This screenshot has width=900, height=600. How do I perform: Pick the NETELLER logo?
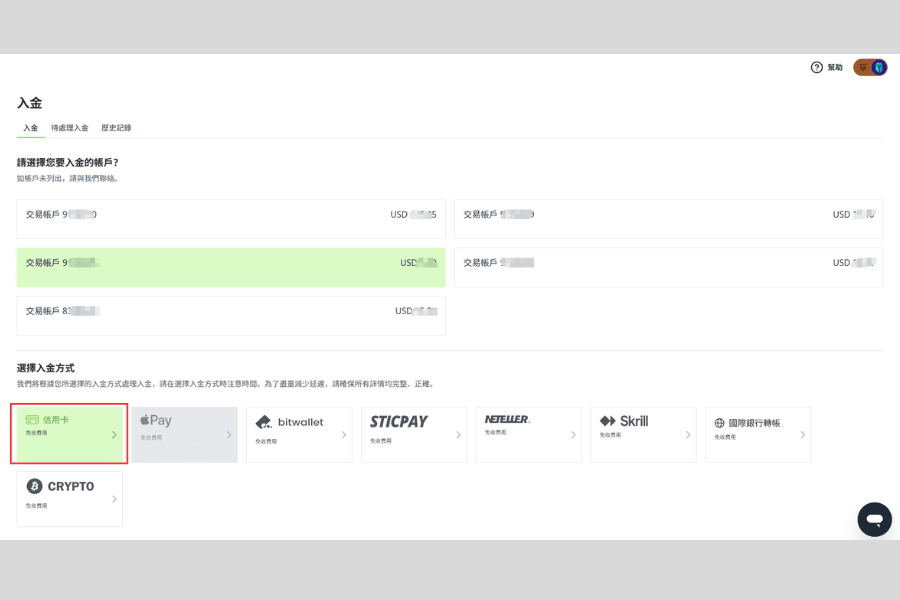click(x=507, y=419)
